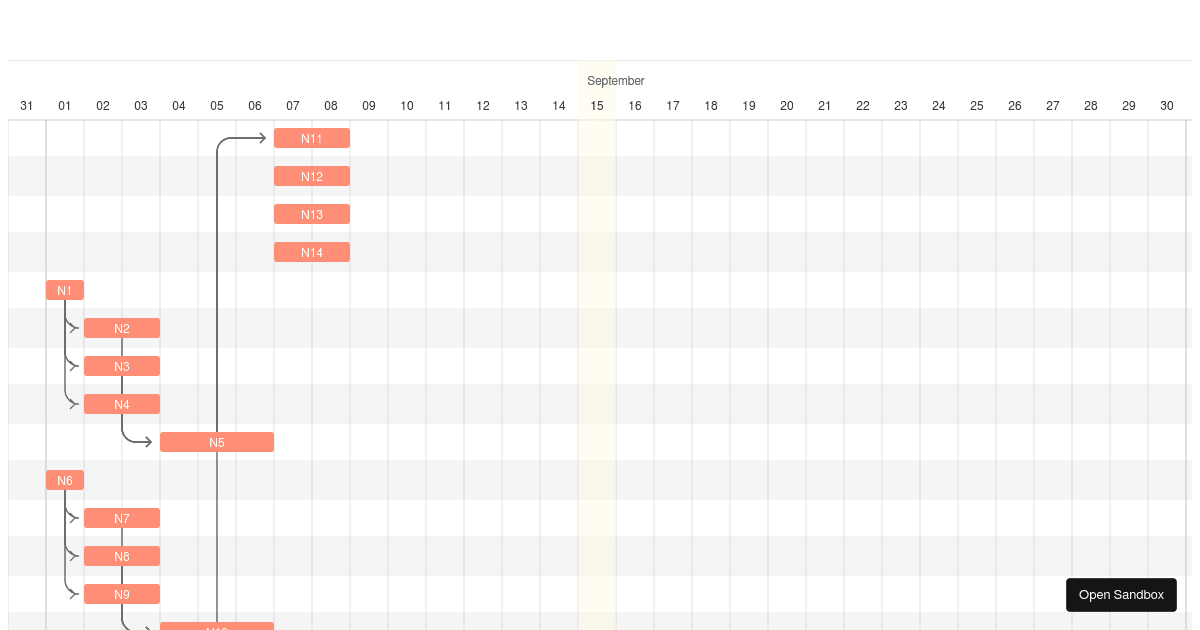Click the N11 task bar
The height and width of the screenshot is (630, 1200).
tap(312, 138)
